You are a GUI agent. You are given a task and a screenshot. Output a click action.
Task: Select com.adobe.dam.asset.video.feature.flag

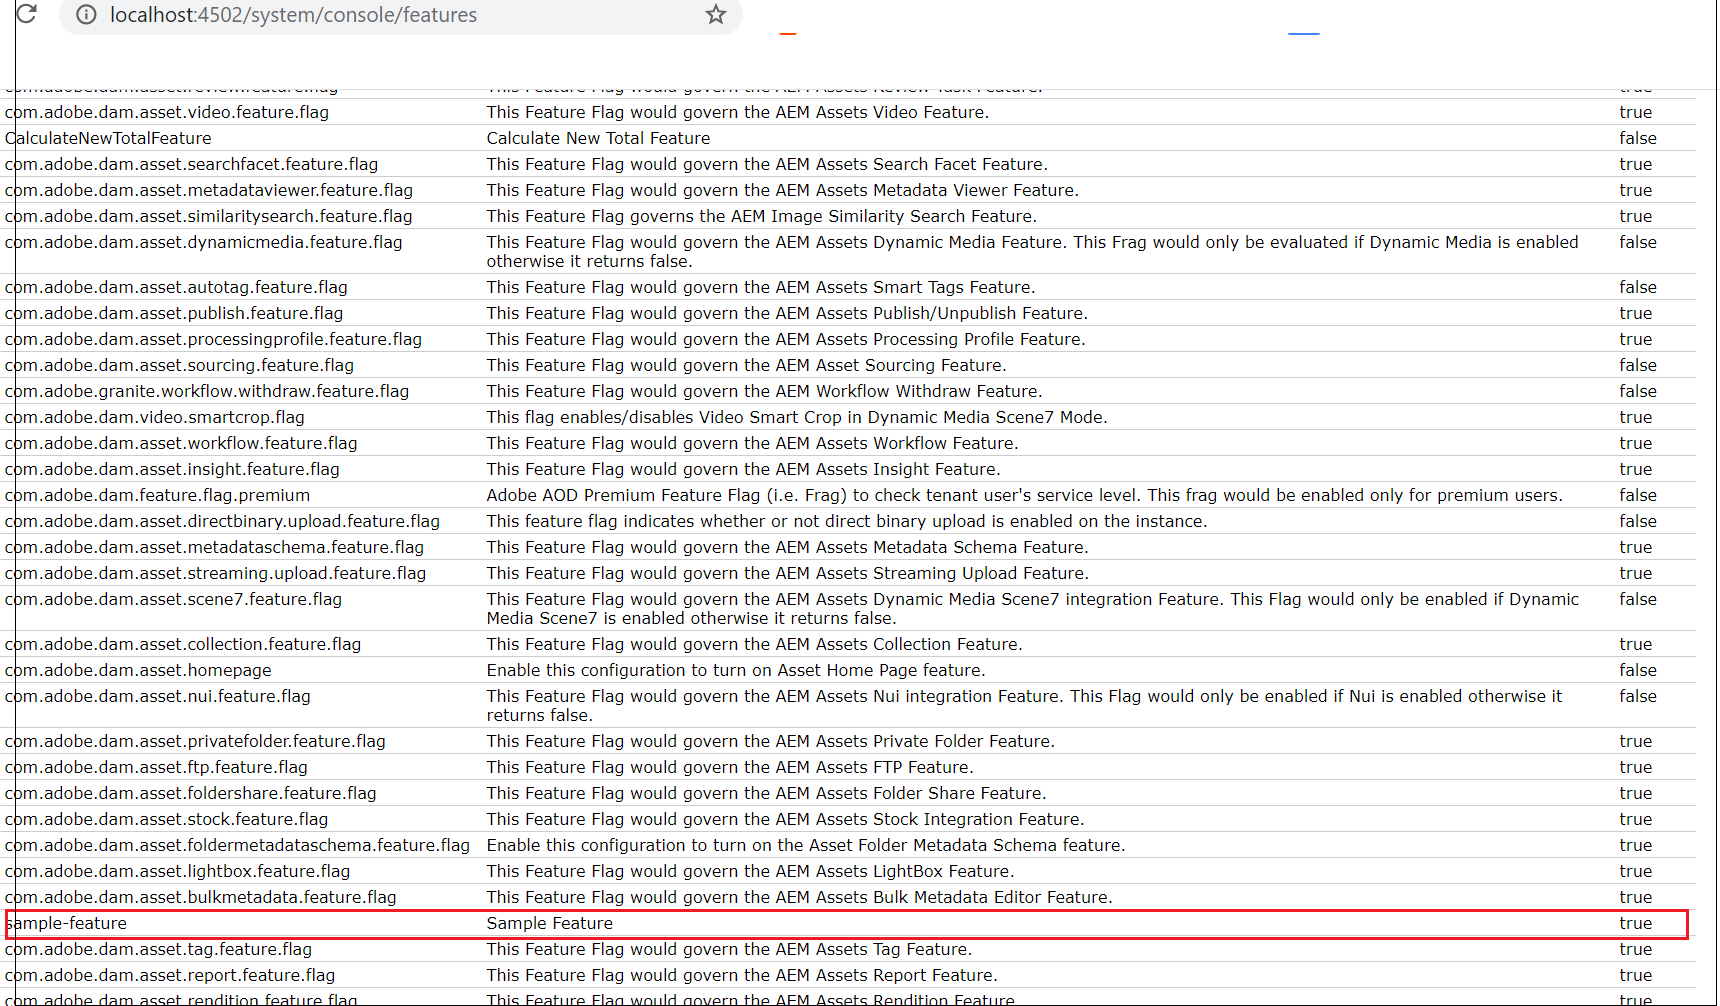(x=167, y=112)
